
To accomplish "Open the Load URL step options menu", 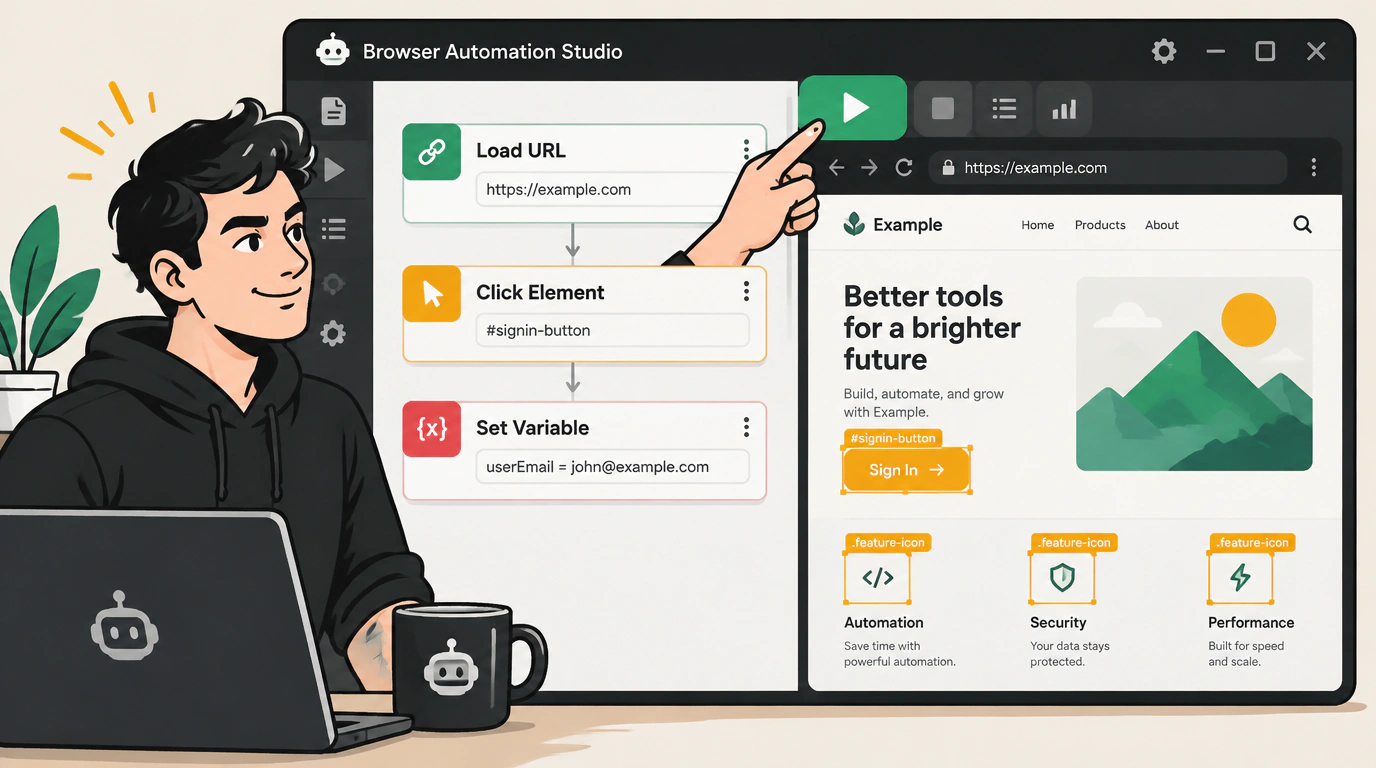I will point(746,150).
